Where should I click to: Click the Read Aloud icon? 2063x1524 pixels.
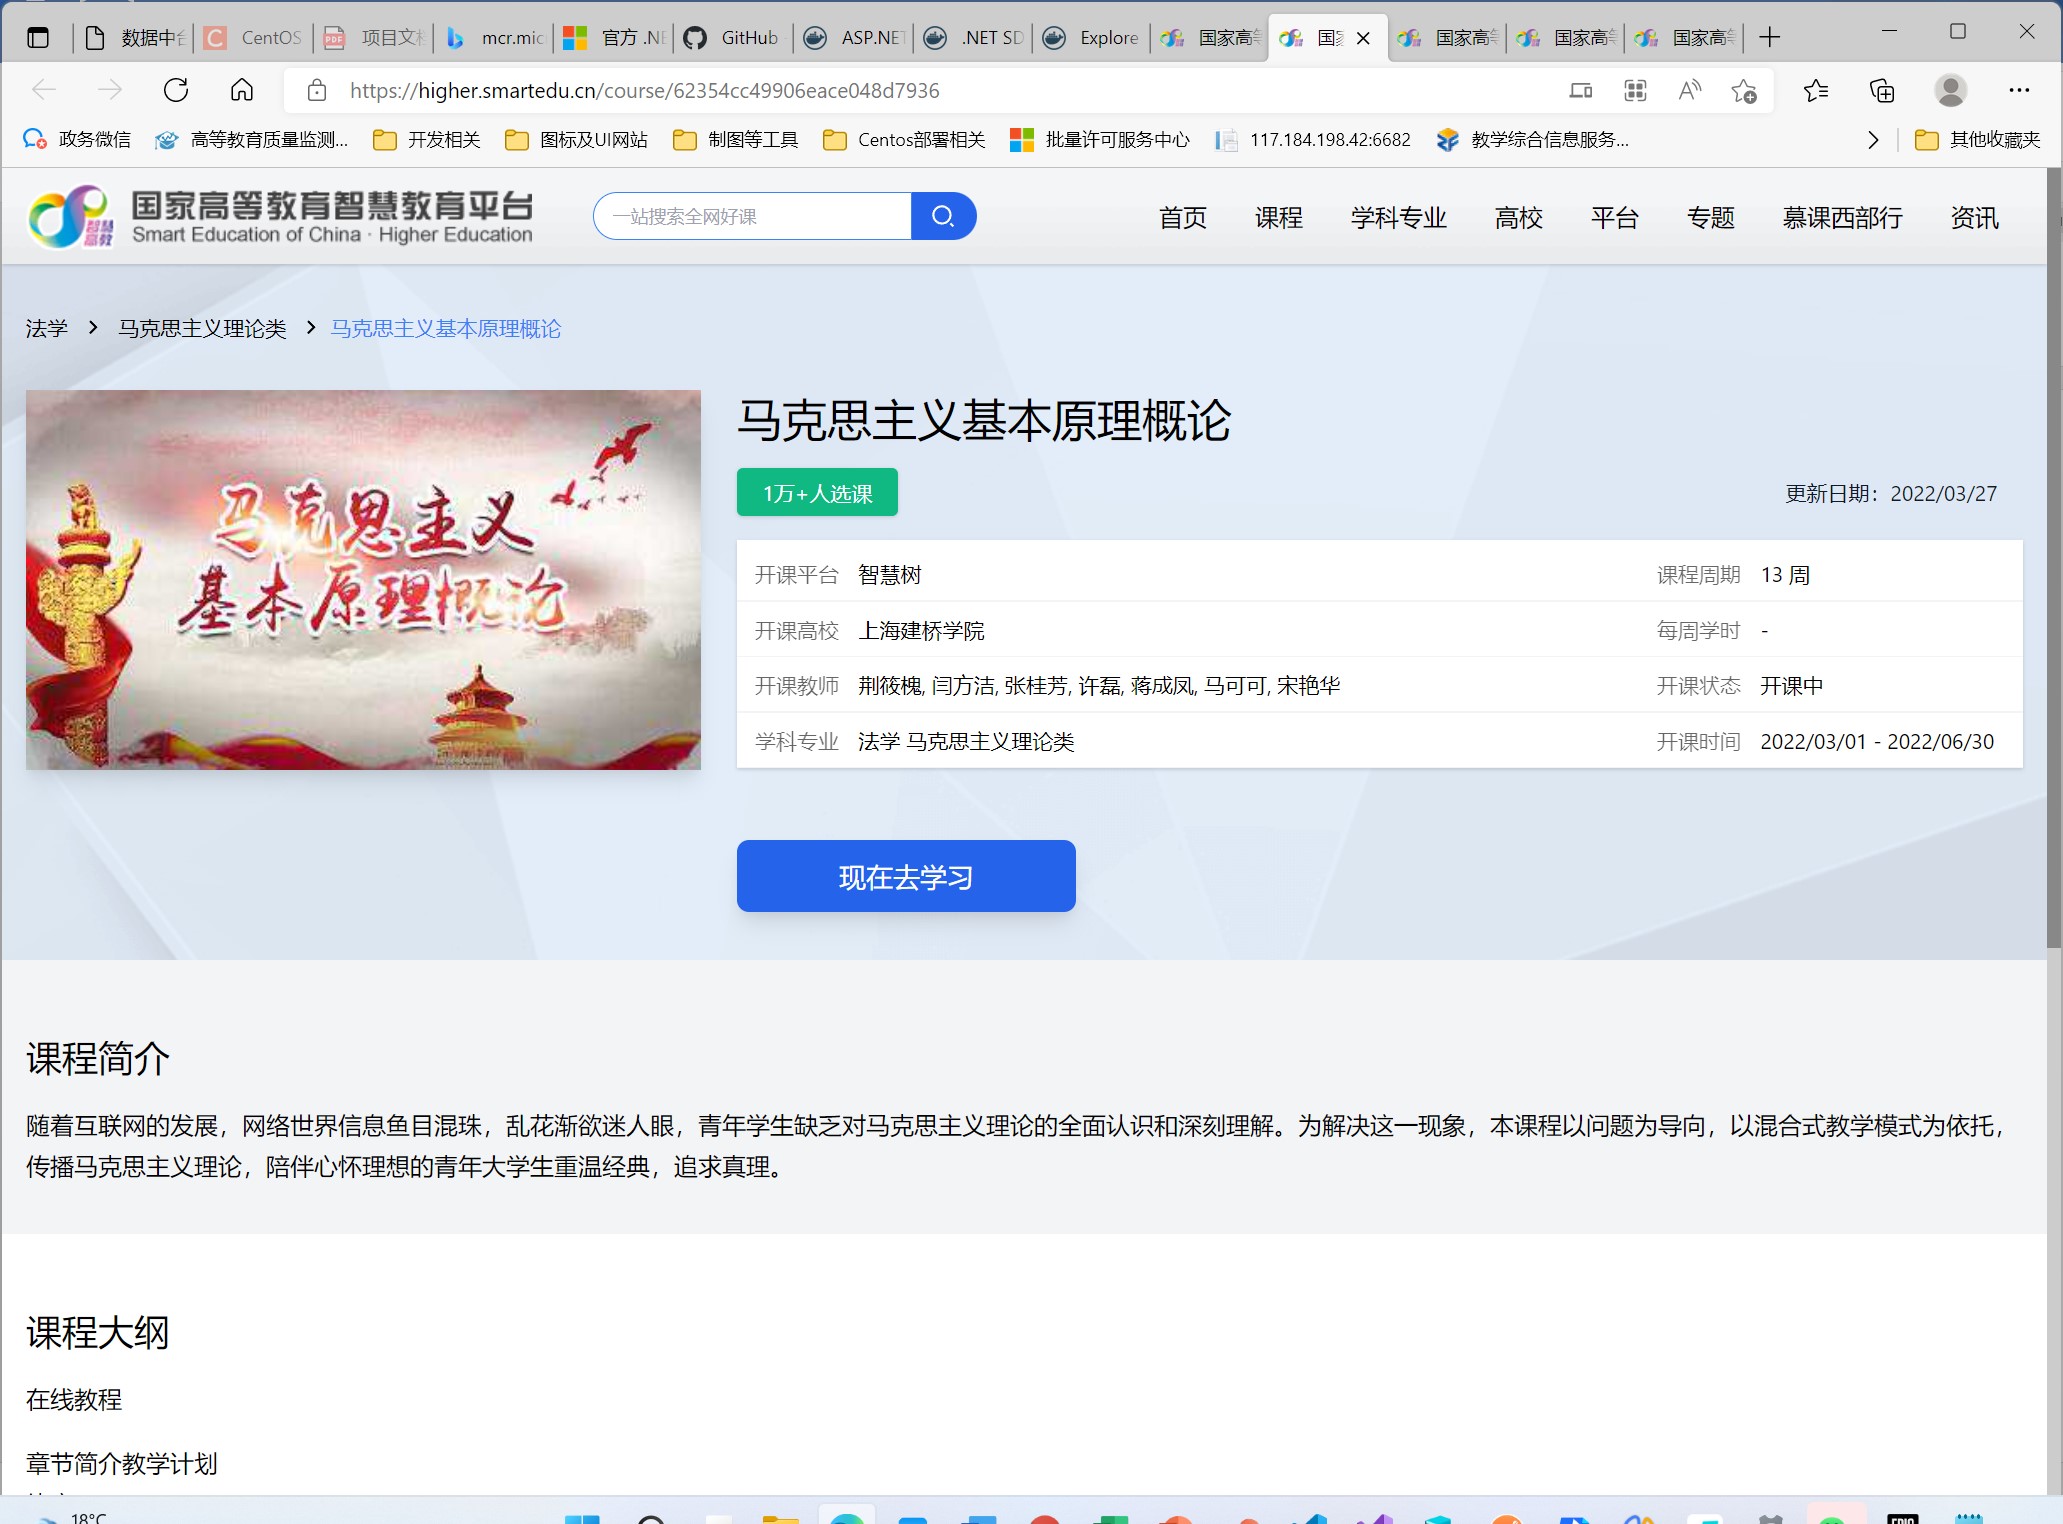[1689, 90]
